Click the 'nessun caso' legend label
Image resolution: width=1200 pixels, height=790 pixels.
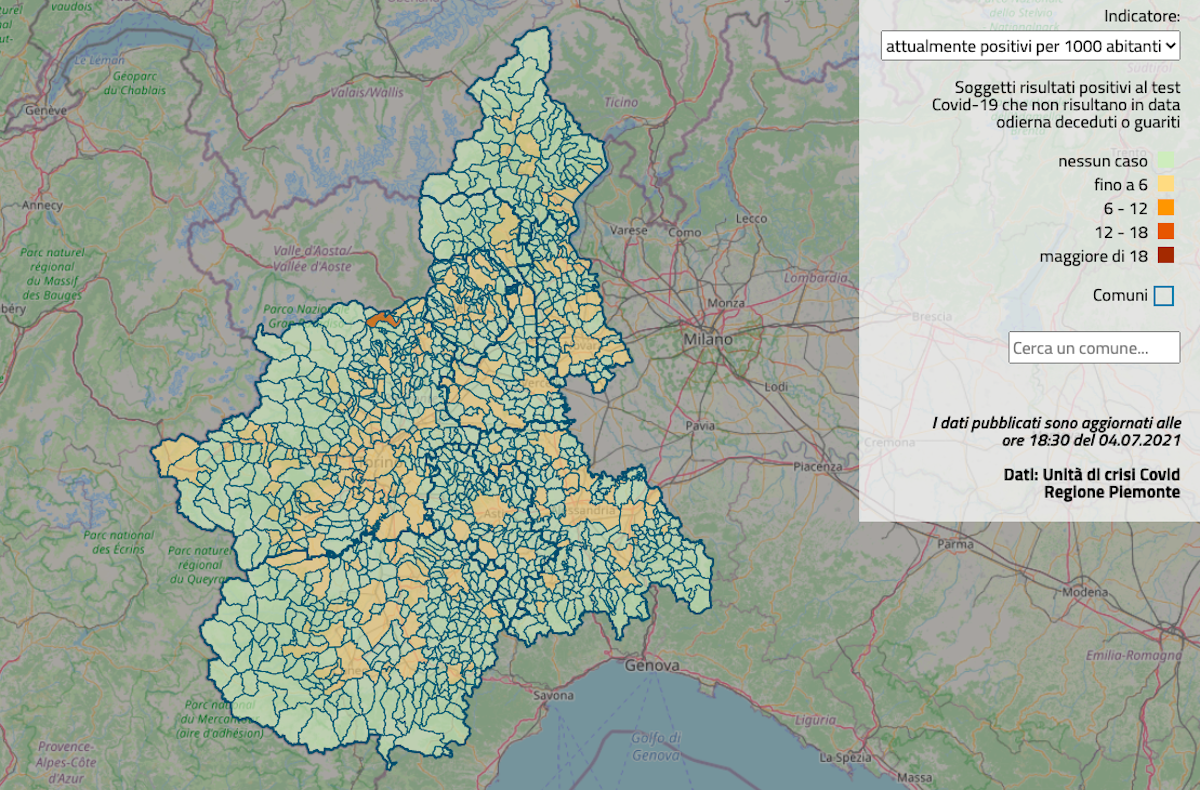pos(1103,161)
